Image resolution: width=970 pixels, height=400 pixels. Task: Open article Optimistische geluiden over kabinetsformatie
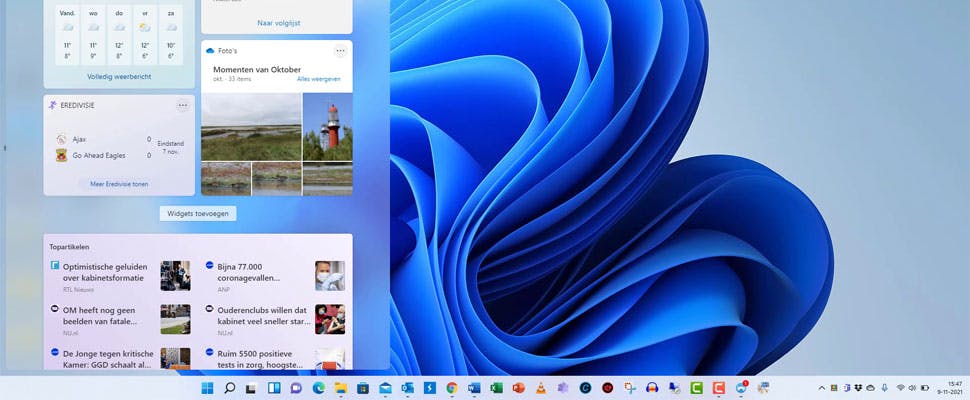(105, 273)
